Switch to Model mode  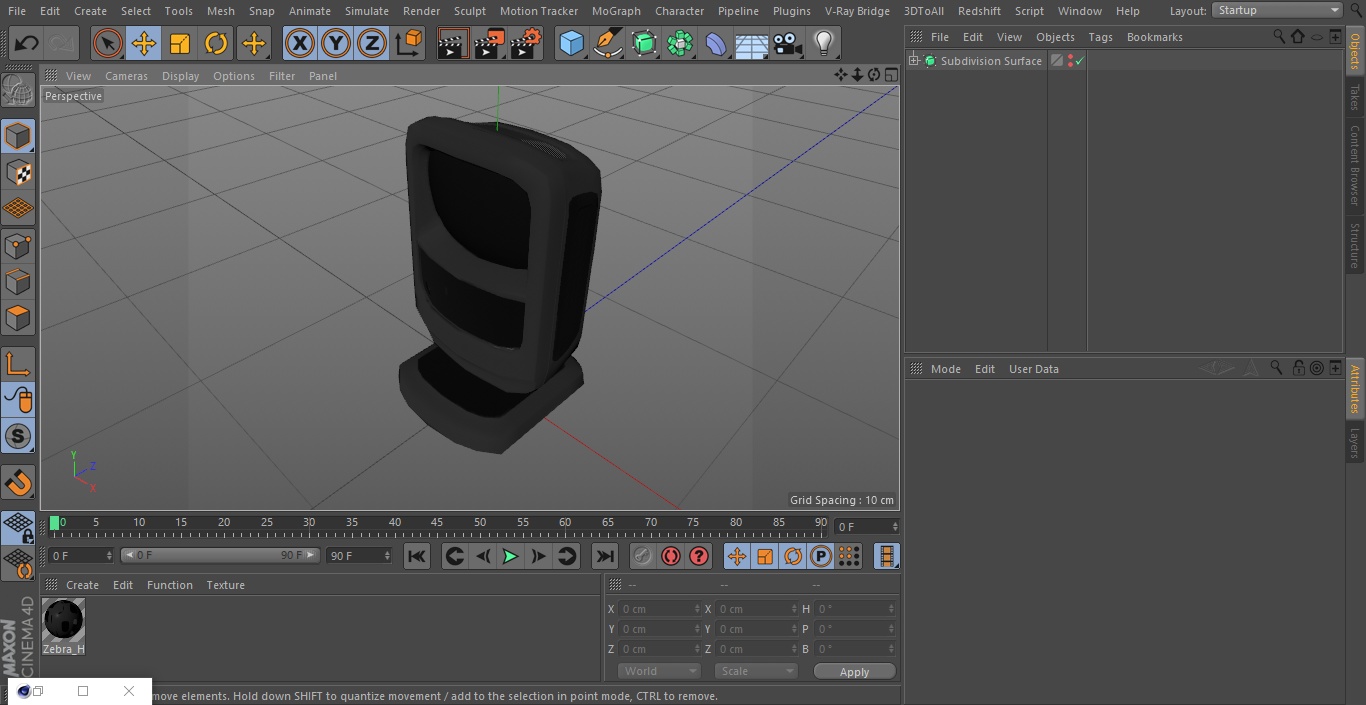pyautogui.click(x=18, y=136)
